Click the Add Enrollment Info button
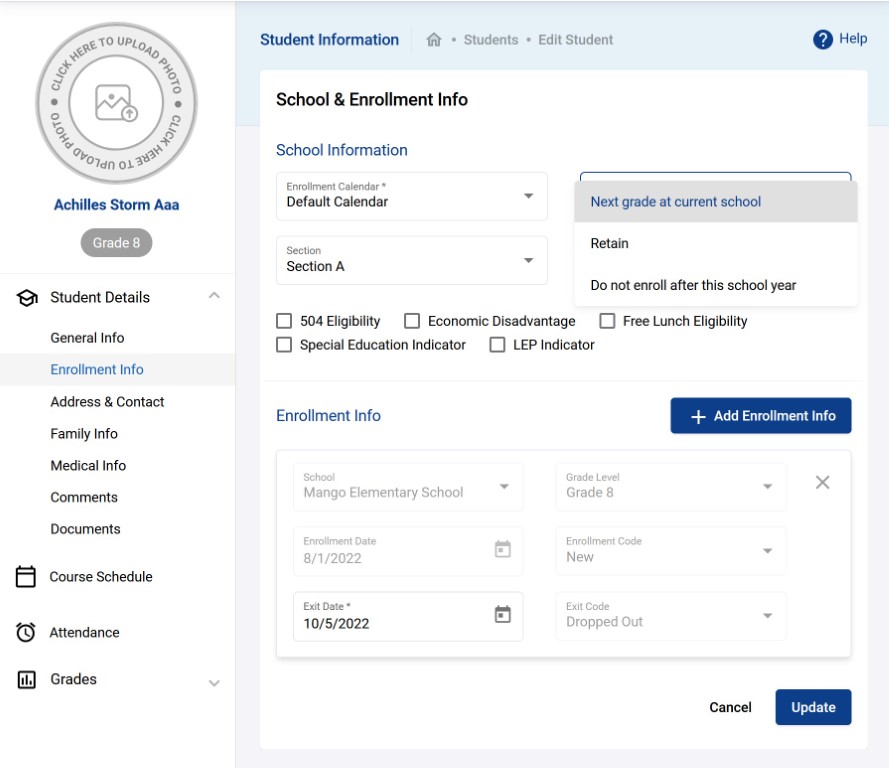The height and width of the screenshot is (768, 889). (761, 415)
